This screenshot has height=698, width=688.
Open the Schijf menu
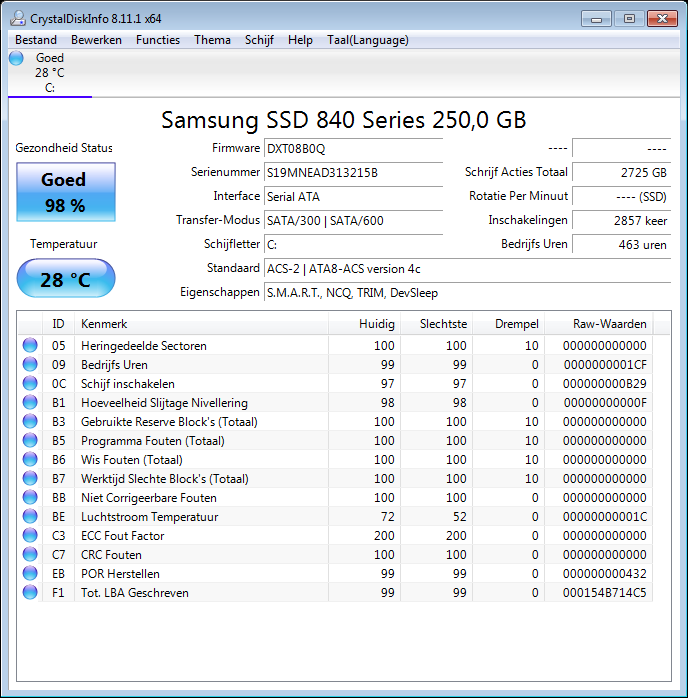pos(259,40)
